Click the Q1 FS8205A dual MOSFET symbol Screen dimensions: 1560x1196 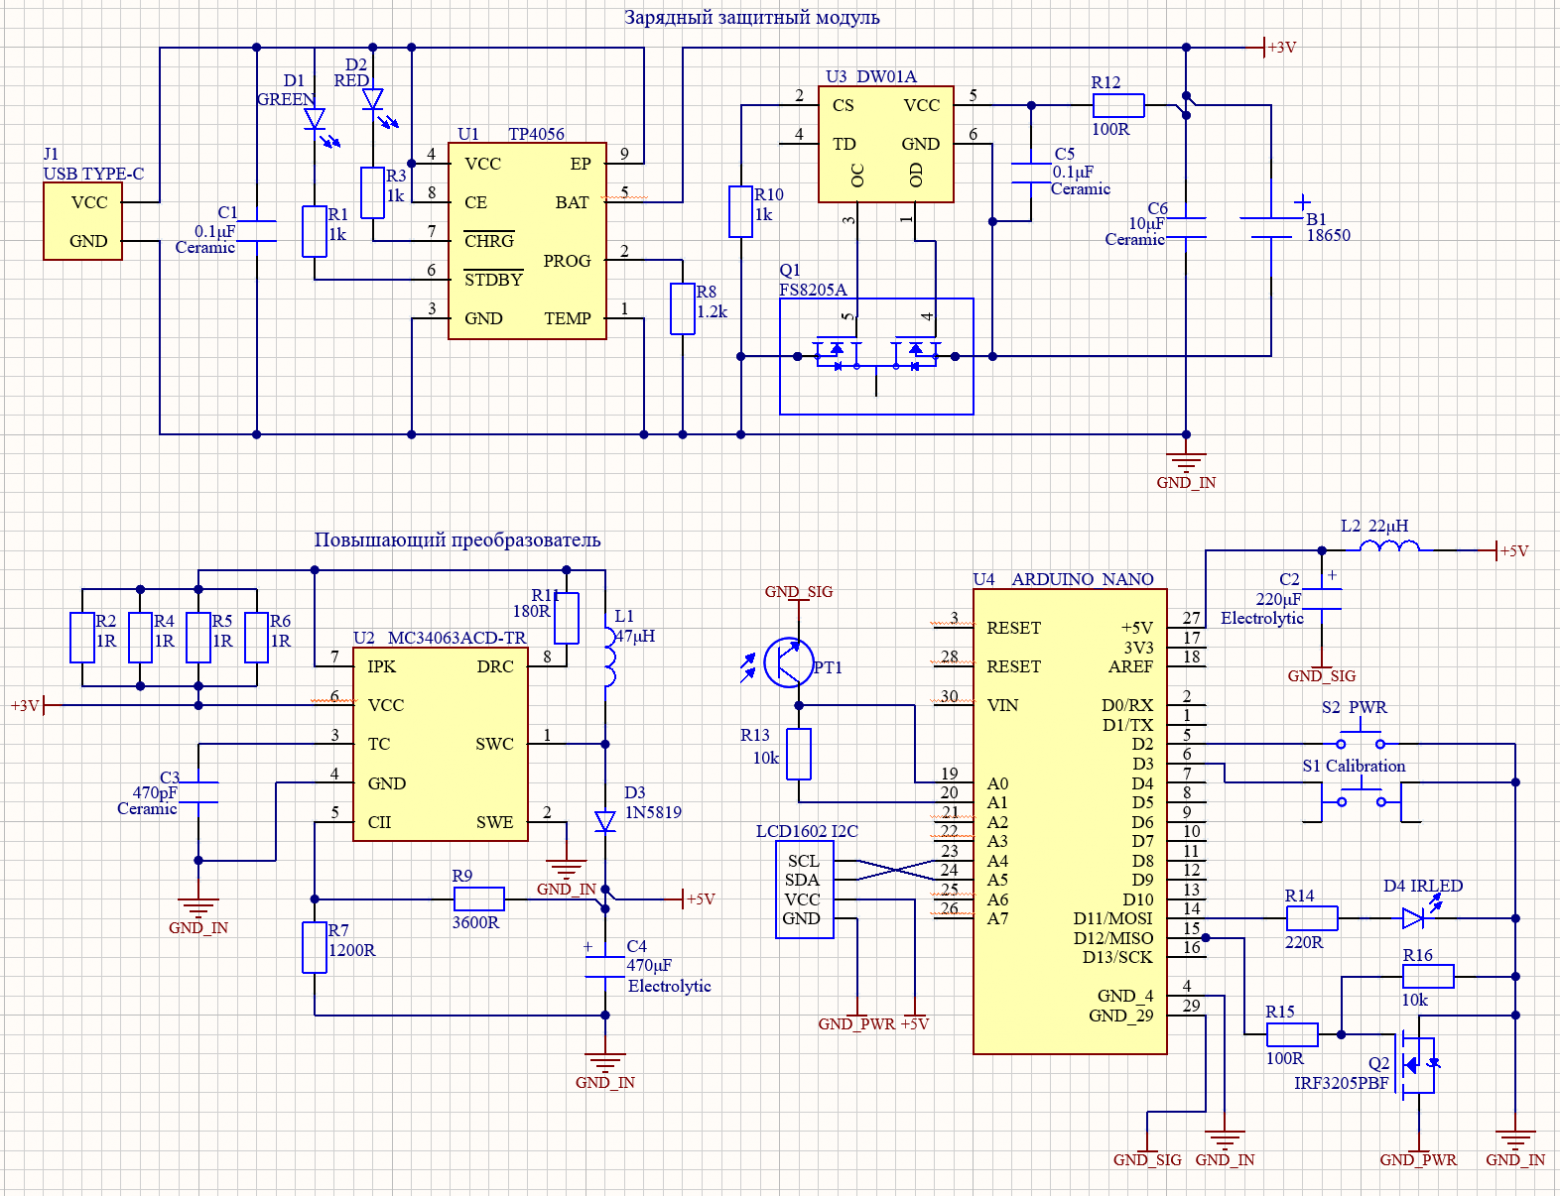point(875,355)
